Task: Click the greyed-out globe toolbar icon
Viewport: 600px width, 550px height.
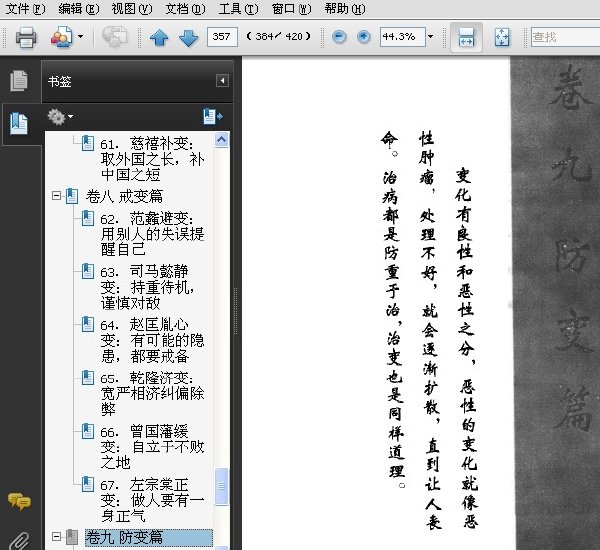Action: [x=114, y=37]
